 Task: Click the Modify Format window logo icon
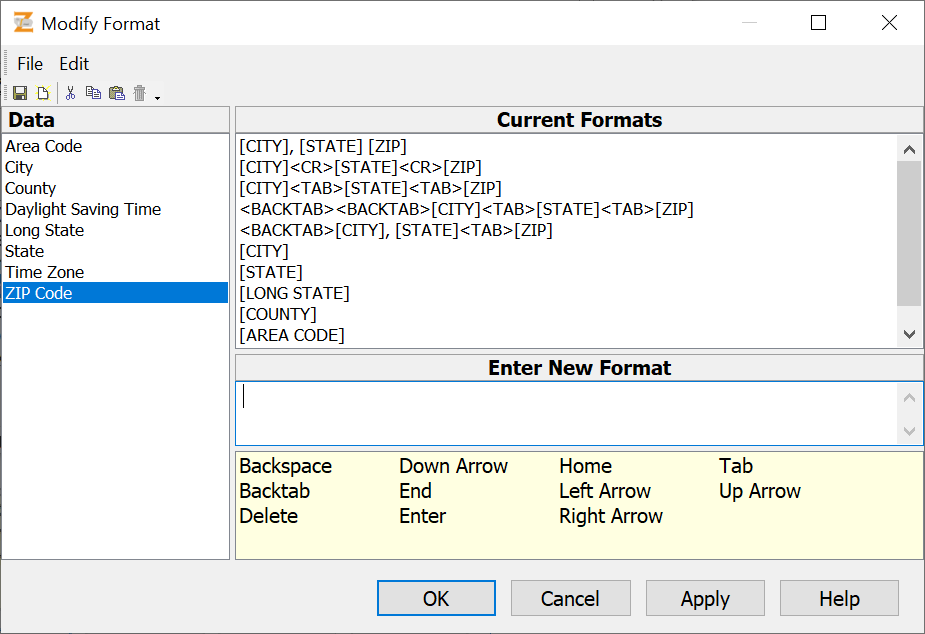click(24, 24)
